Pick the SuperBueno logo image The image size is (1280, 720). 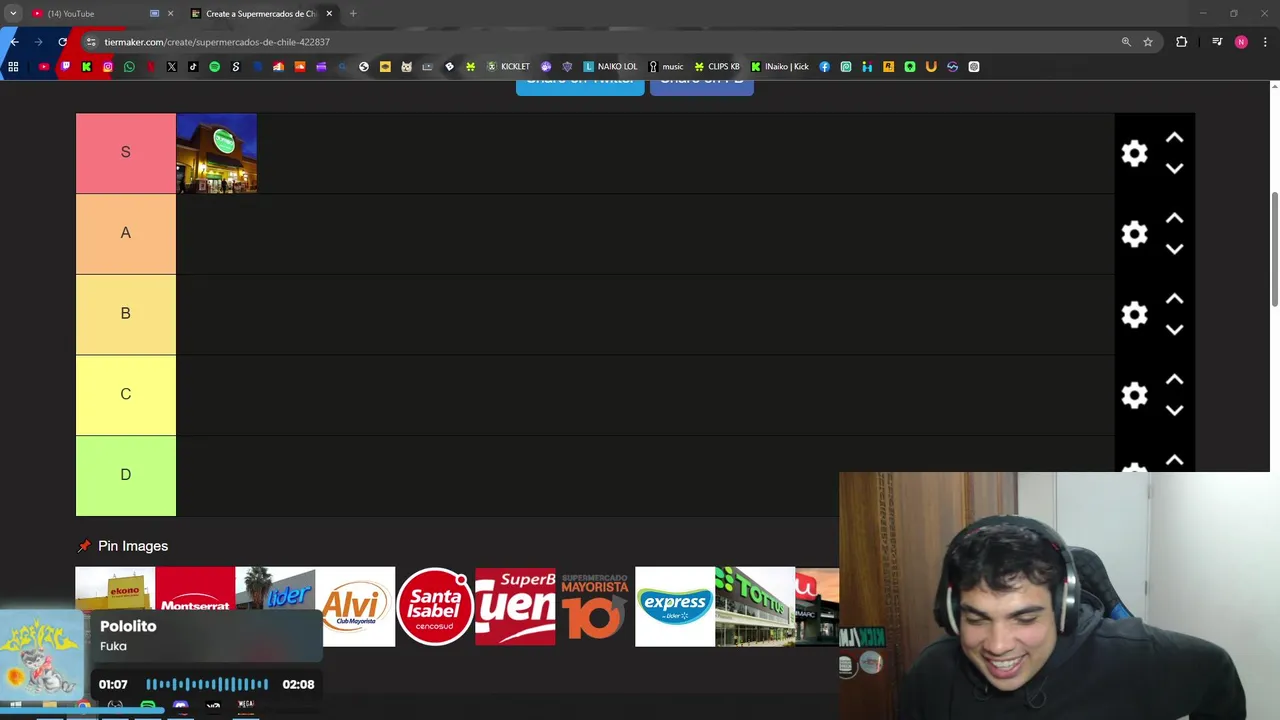click(515, 607)
